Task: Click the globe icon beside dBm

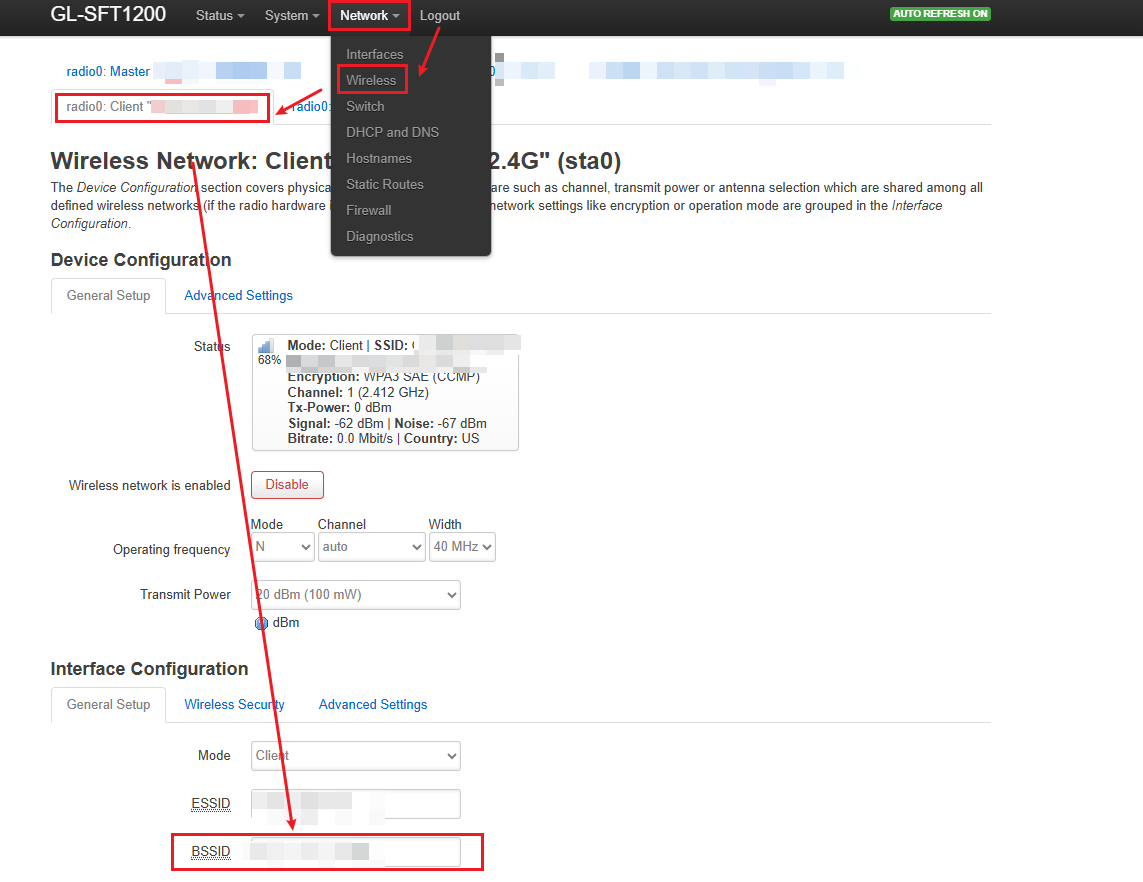Action: click(x=262, y=623)
